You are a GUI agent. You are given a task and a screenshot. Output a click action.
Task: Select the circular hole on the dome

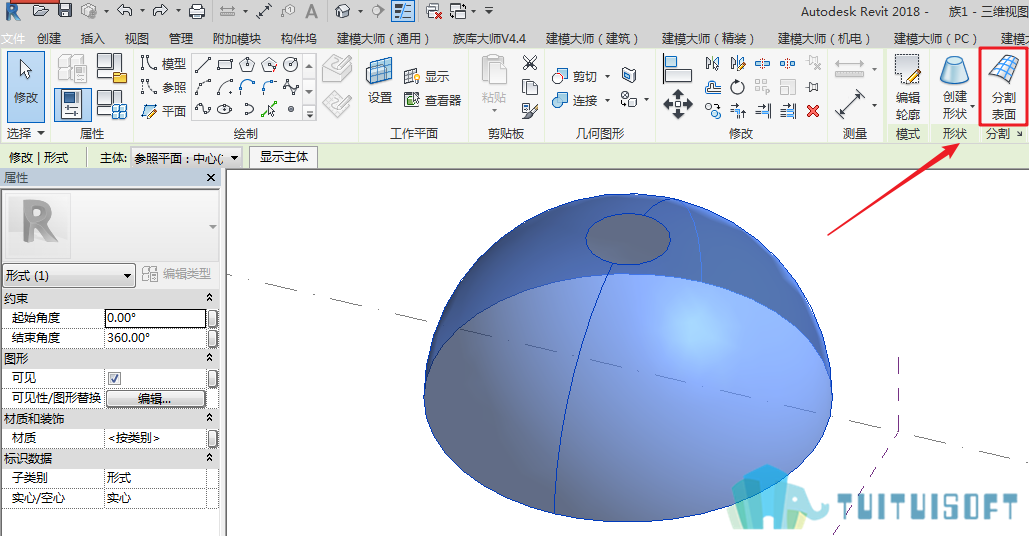(x=628, y=238)
